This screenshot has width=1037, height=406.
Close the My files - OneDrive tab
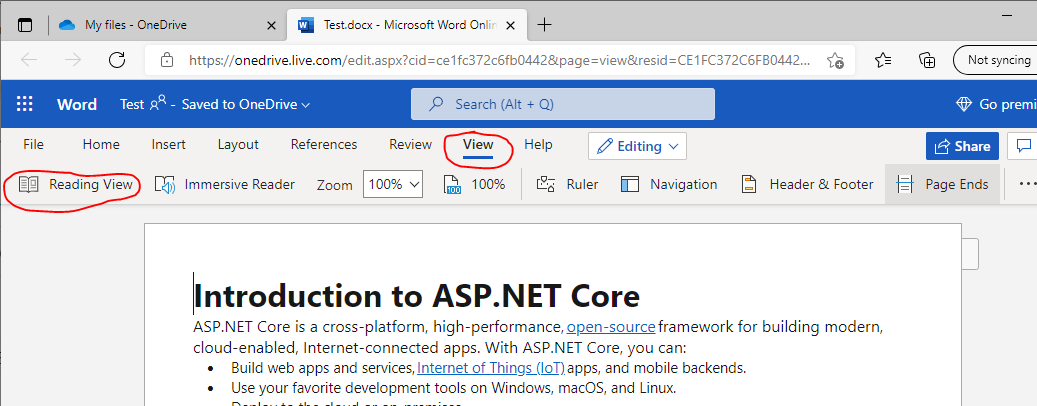[x=271, y=25]
